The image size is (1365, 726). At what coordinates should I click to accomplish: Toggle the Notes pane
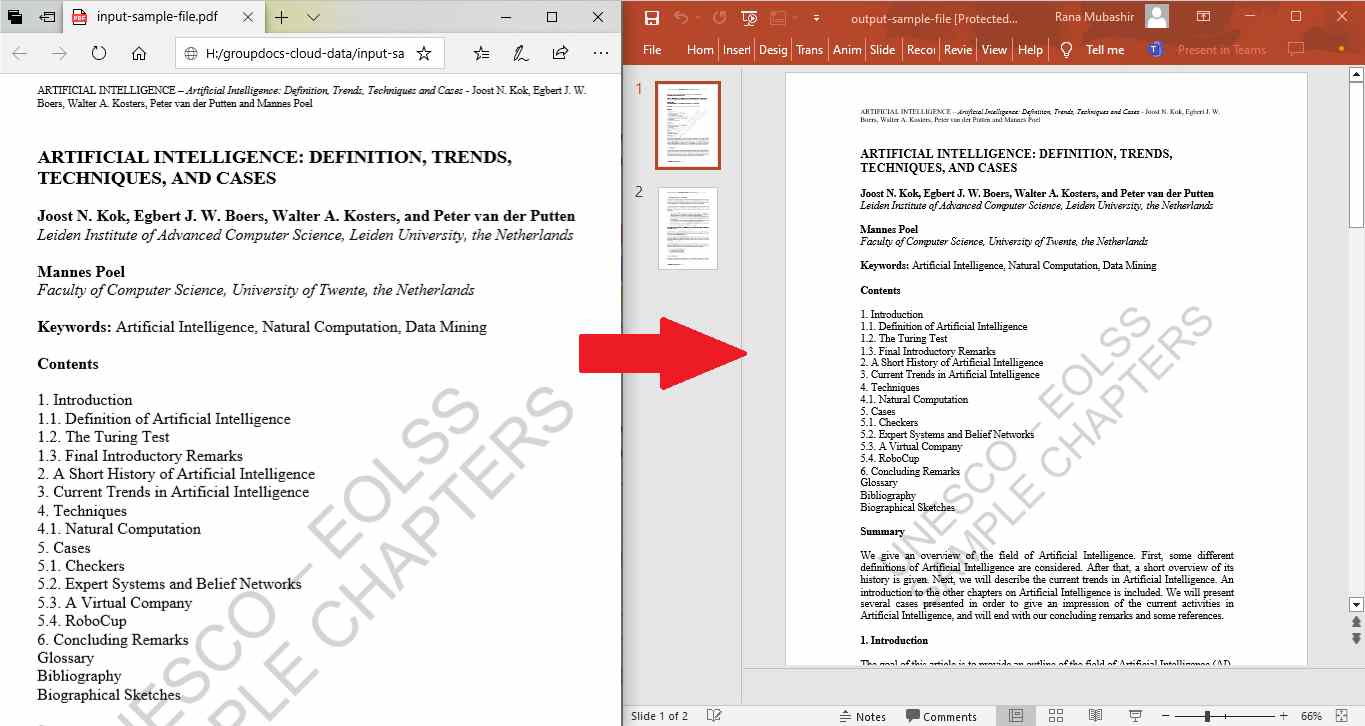(862, 716)
